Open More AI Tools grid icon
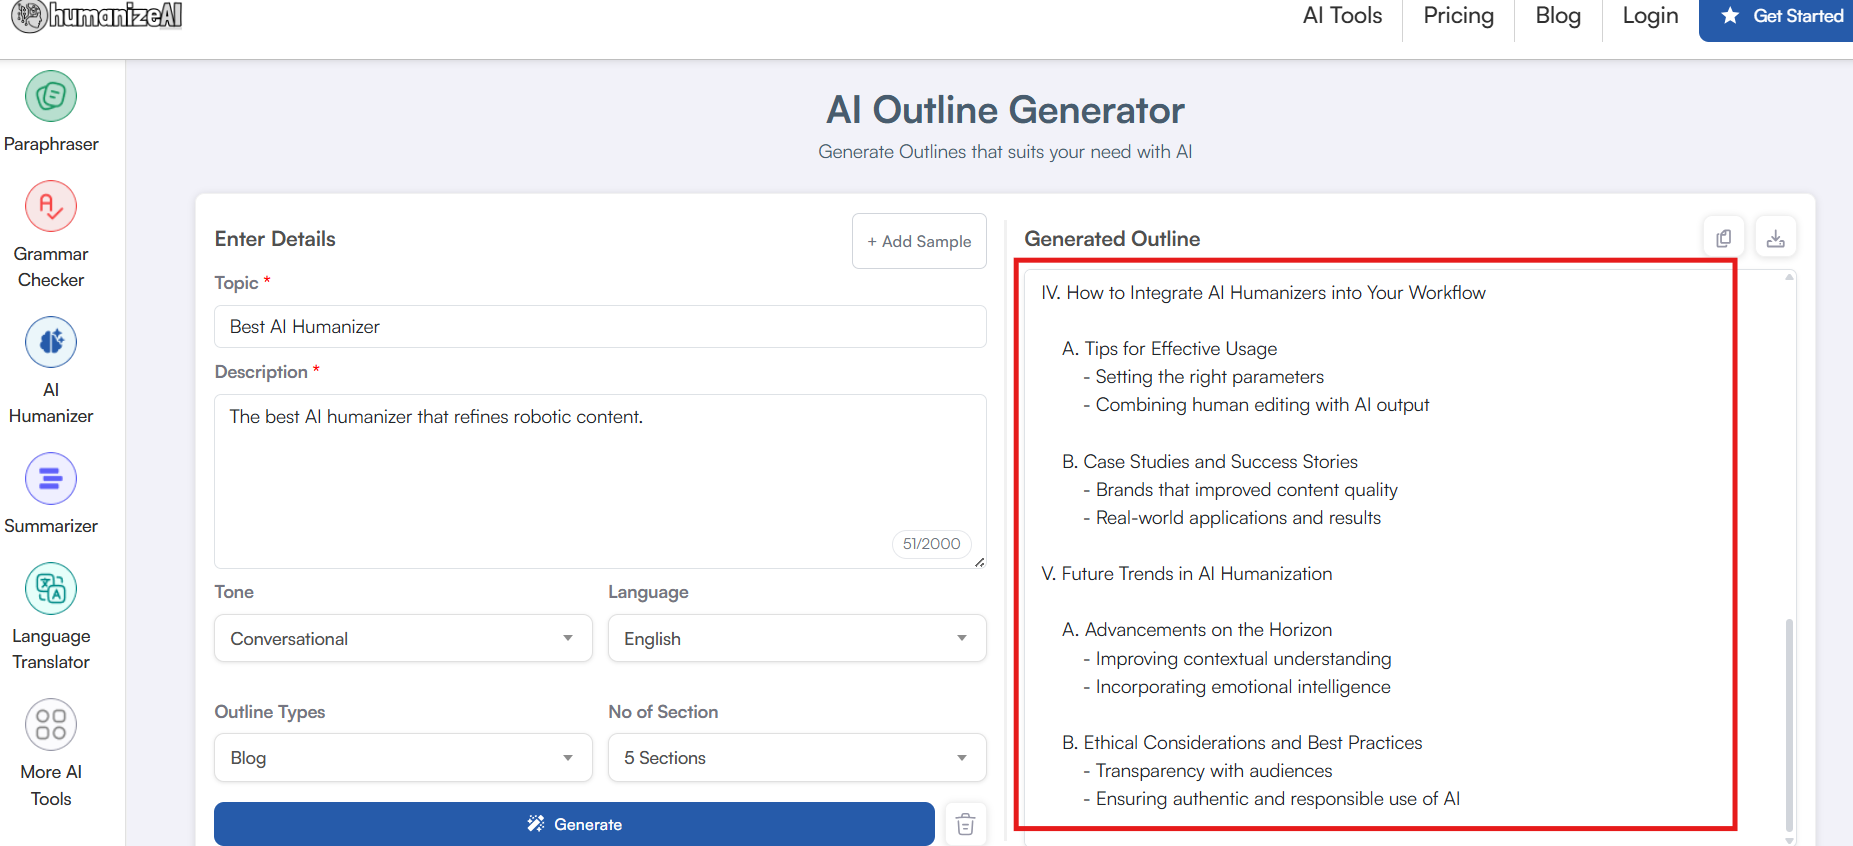Screen dimensions: 1853x846 (x=51, y=725)
